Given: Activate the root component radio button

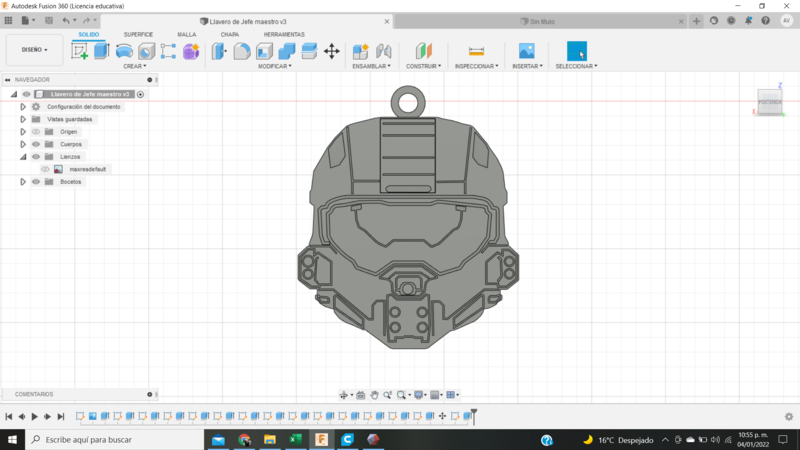Looking at the screenshot, I should (x=140, y=94).
